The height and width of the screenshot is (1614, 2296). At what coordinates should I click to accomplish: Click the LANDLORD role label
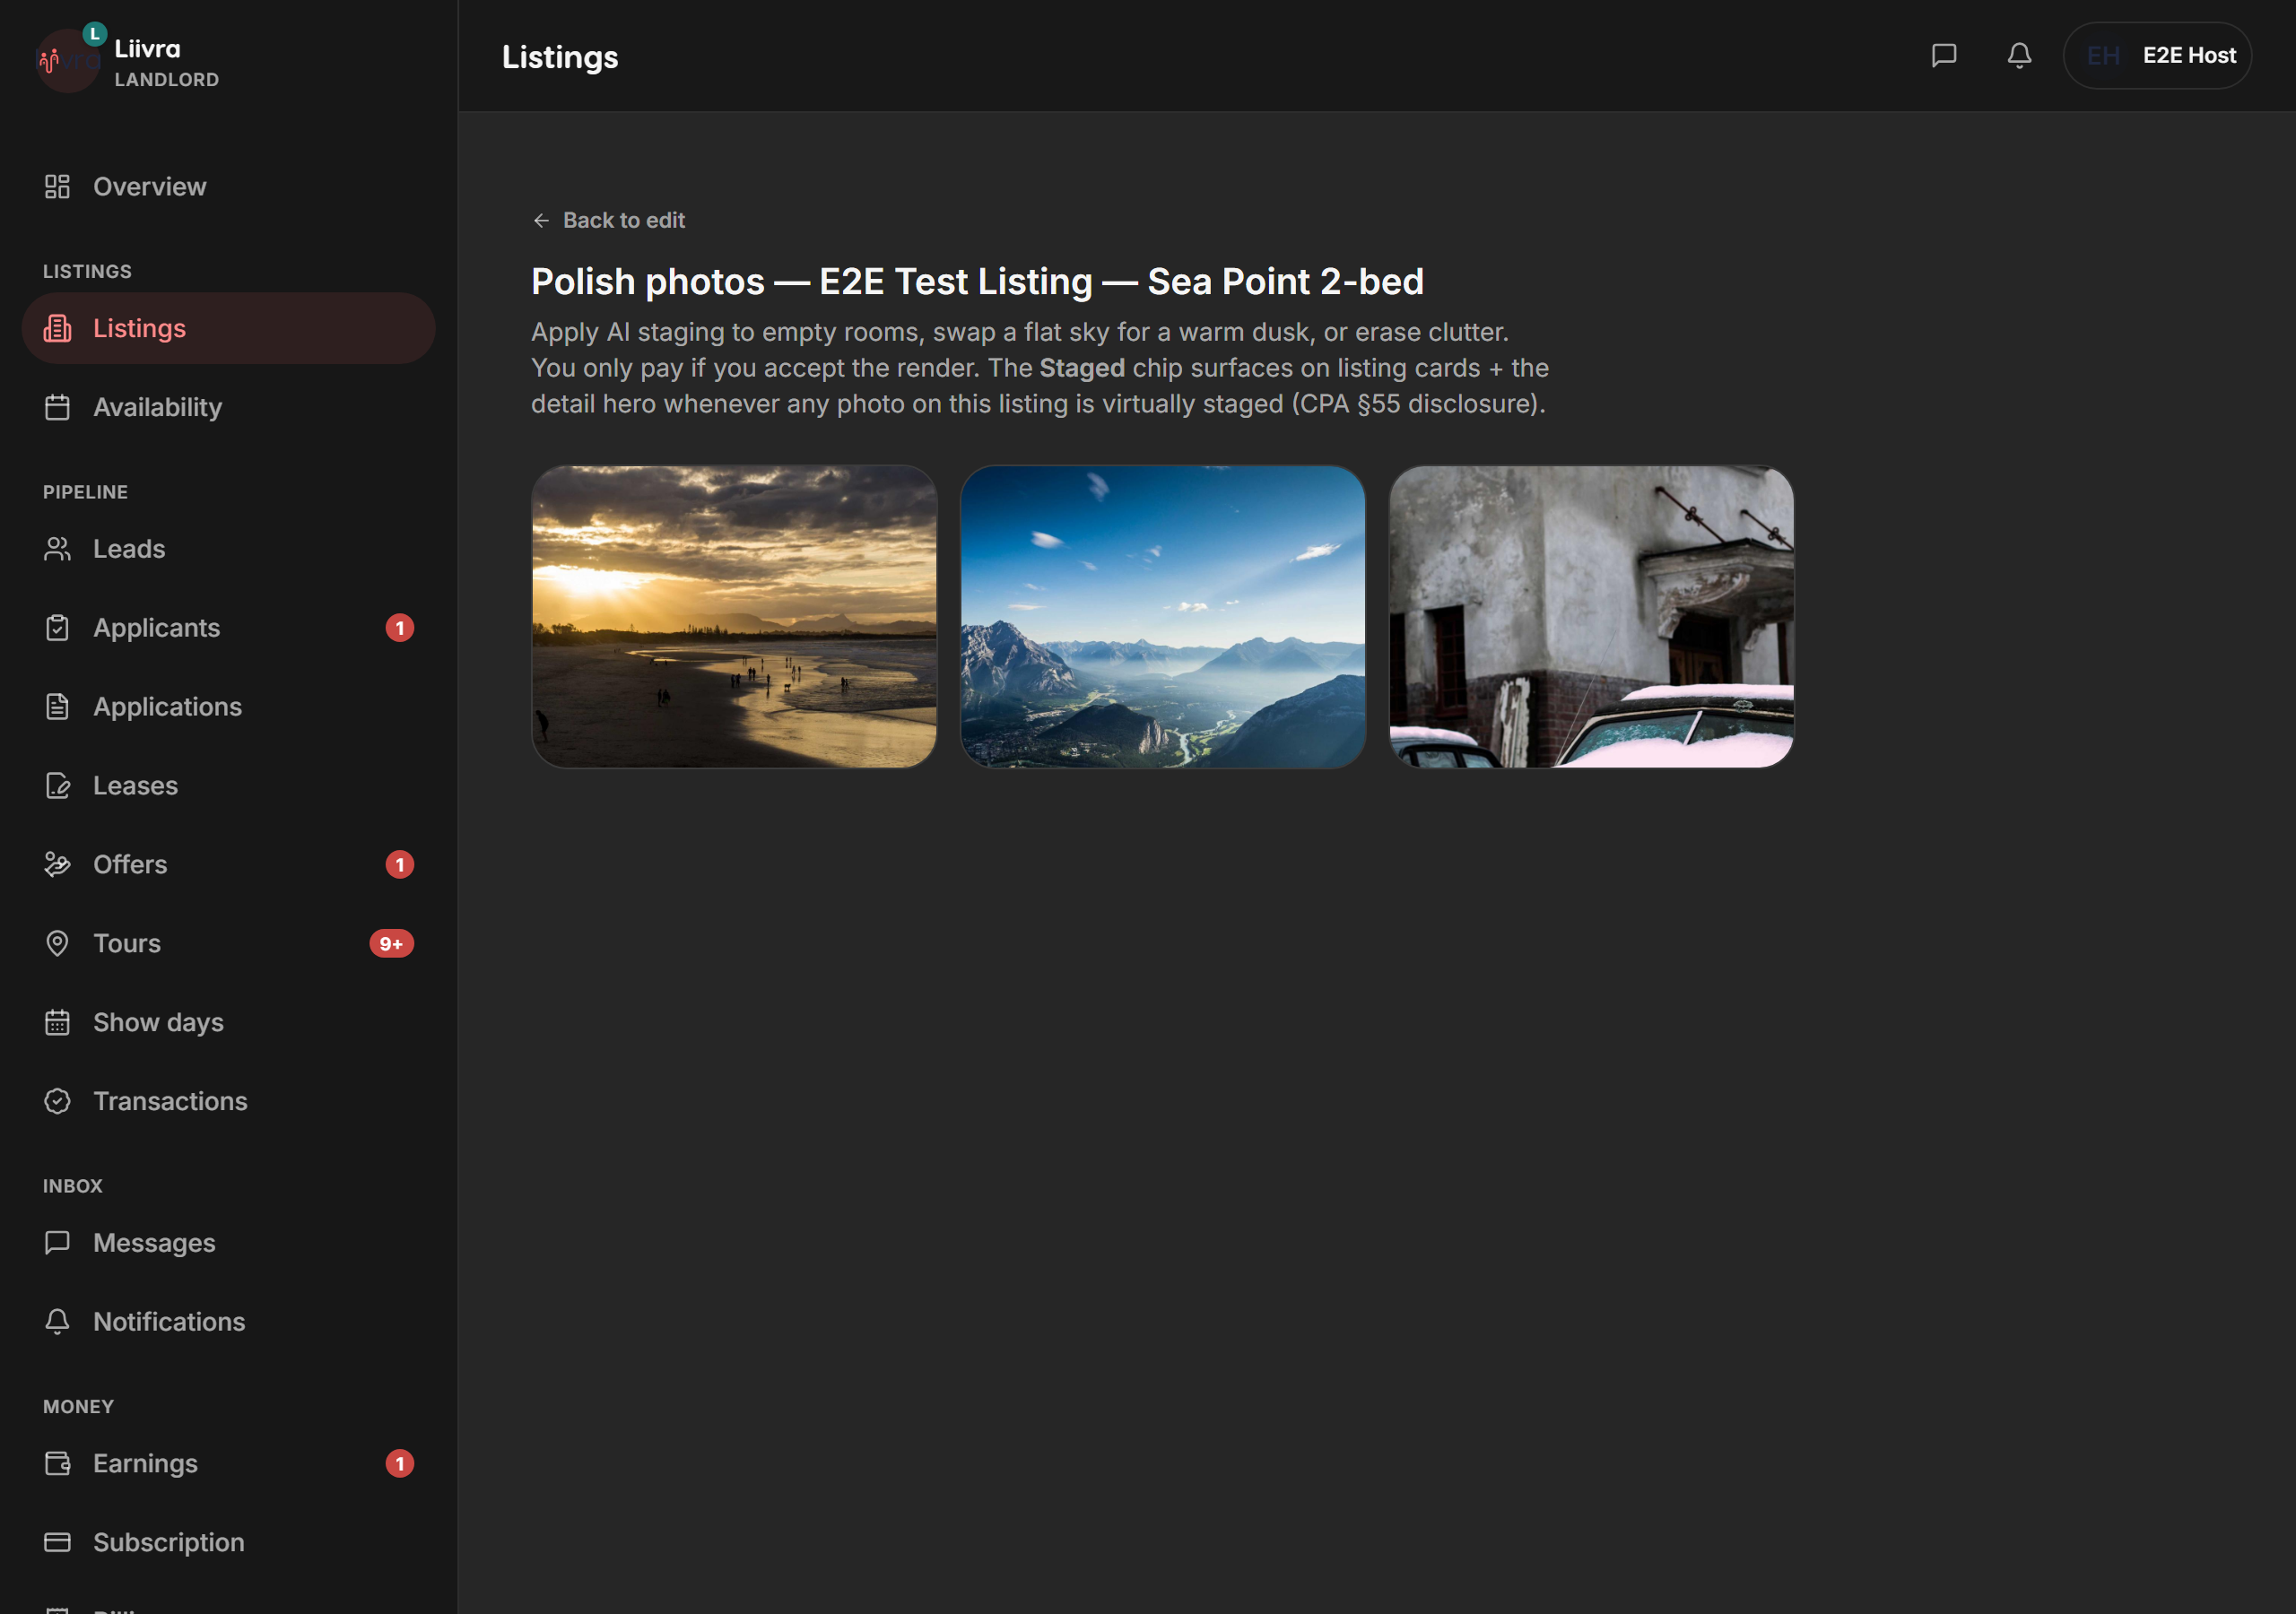(167, 80)
